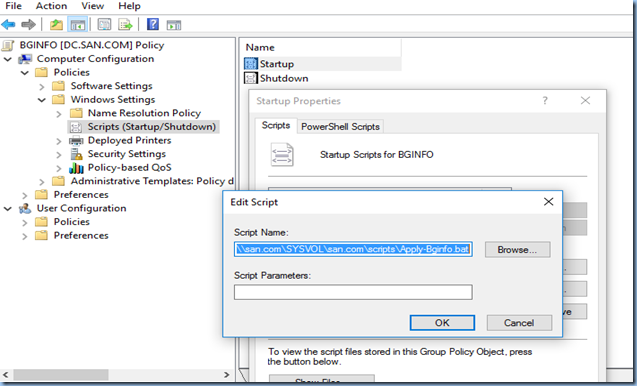This screenshot has height=386, width=637.
Task: Switch to the Scripts tab
Action: pyautogui.click(x=276, y=126)
